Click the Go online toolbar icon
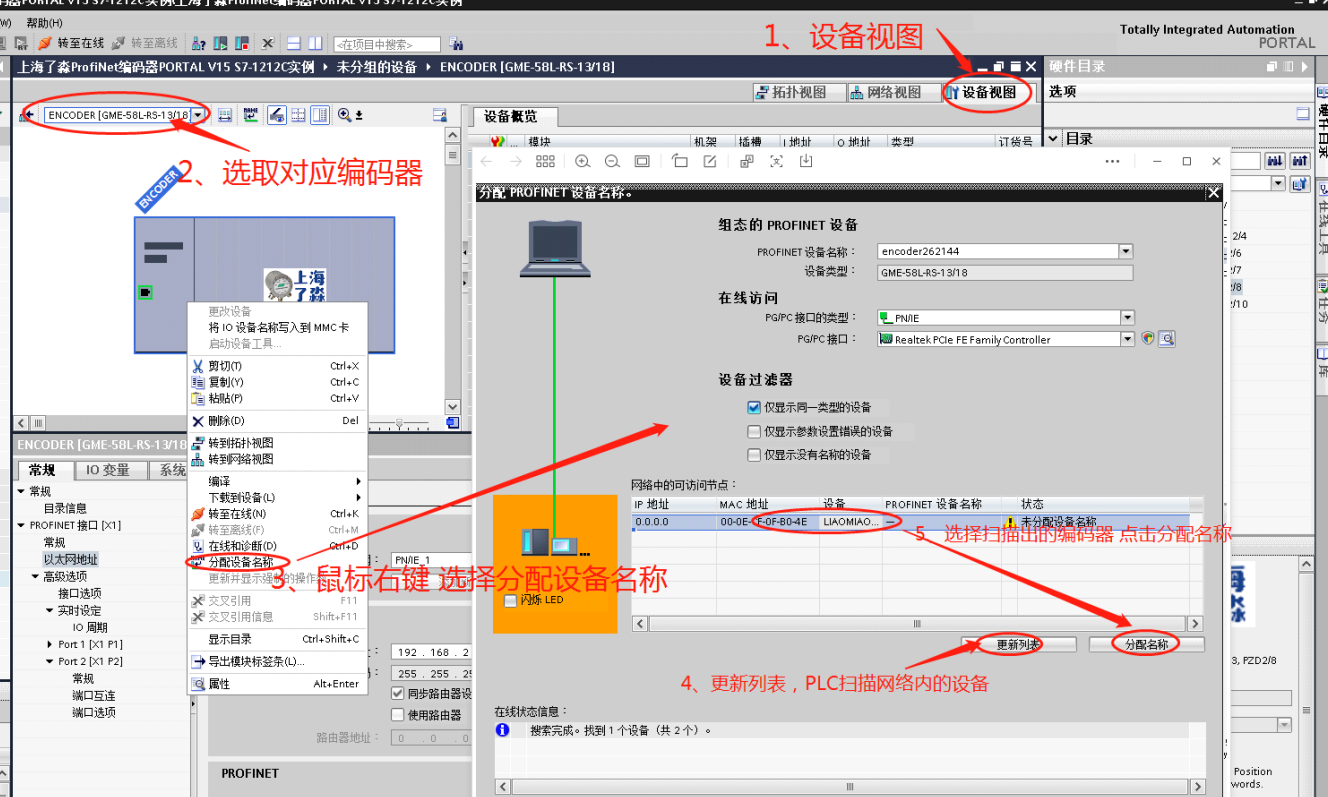 (45, 43)
